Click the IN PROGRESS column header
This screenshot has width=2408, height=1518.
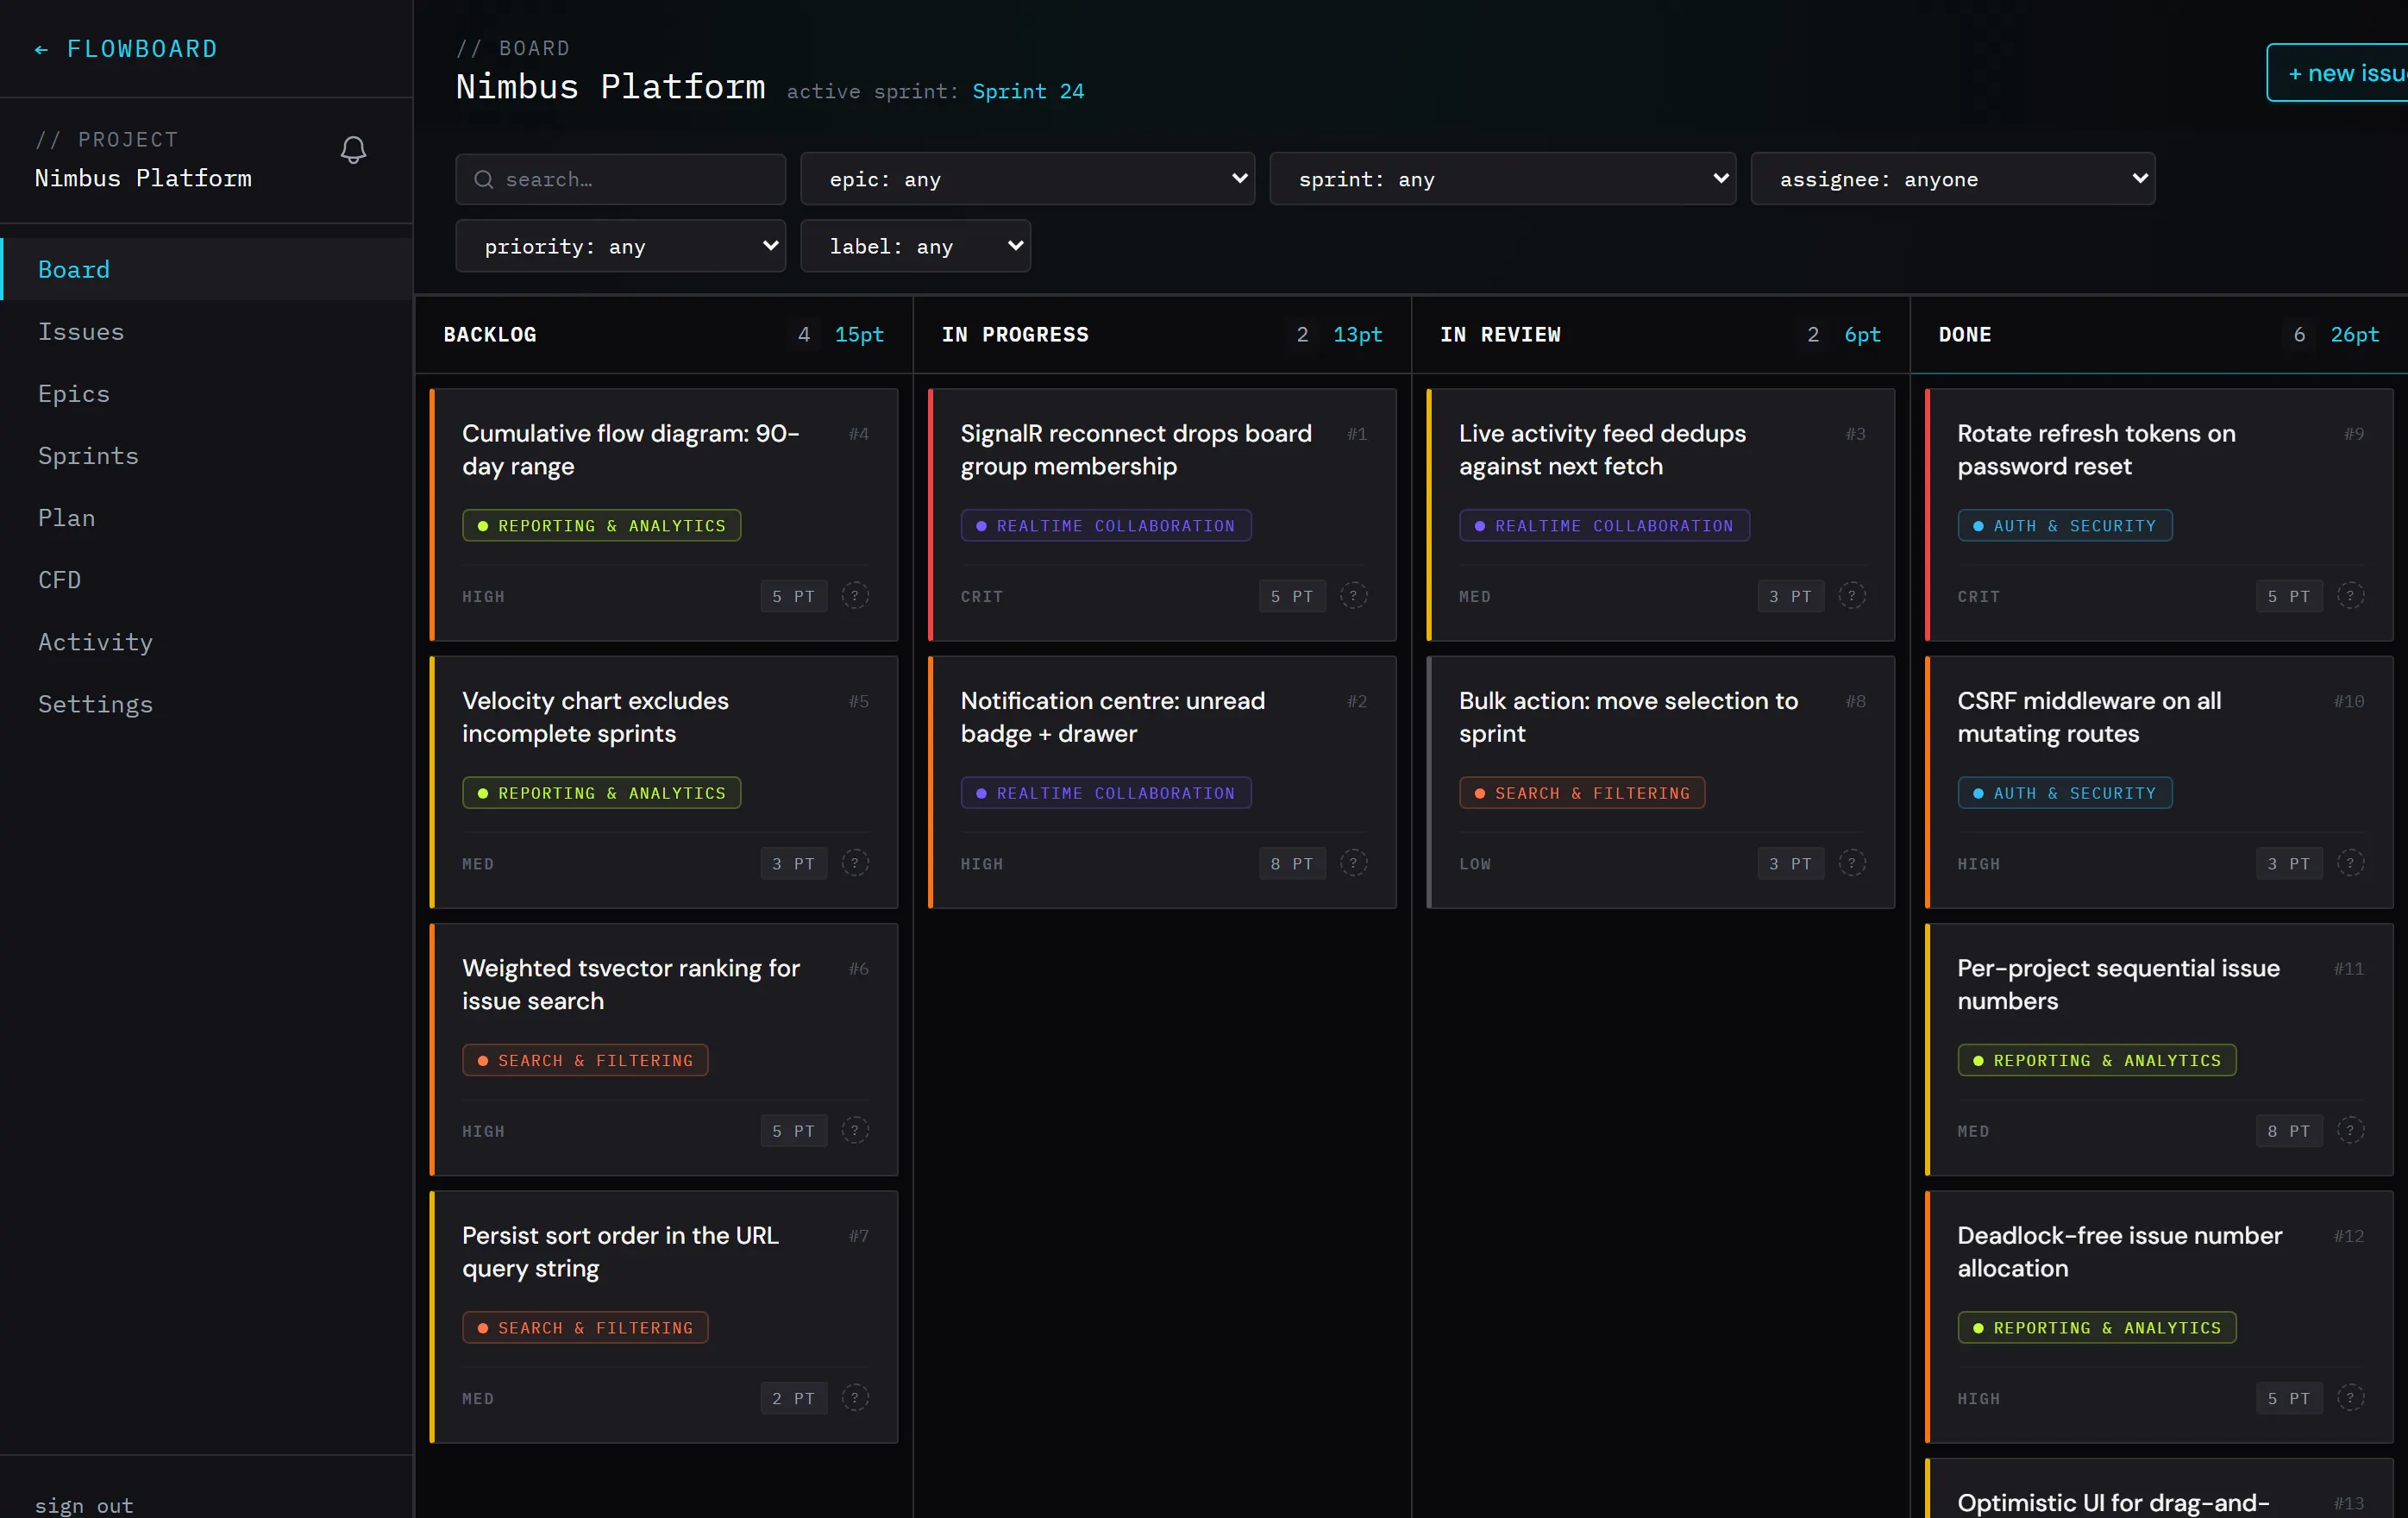pyautogui.click(x=1015, y=334)
